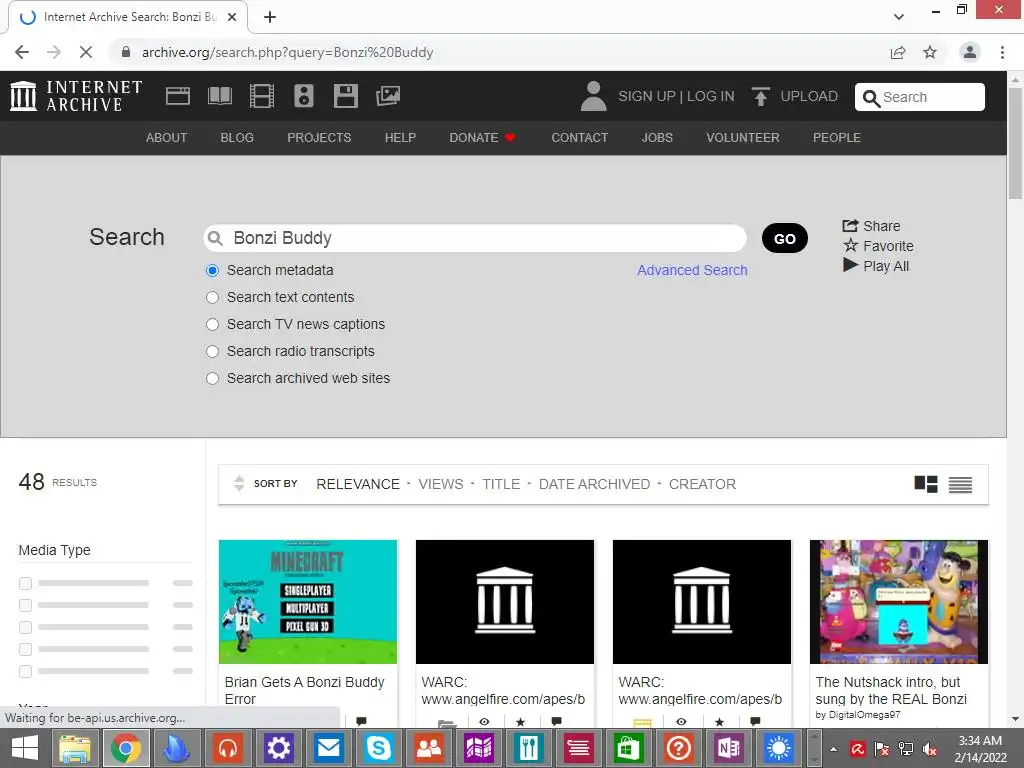
Task: Show hidden system tray icons arrow
Action: pos(833,749)
